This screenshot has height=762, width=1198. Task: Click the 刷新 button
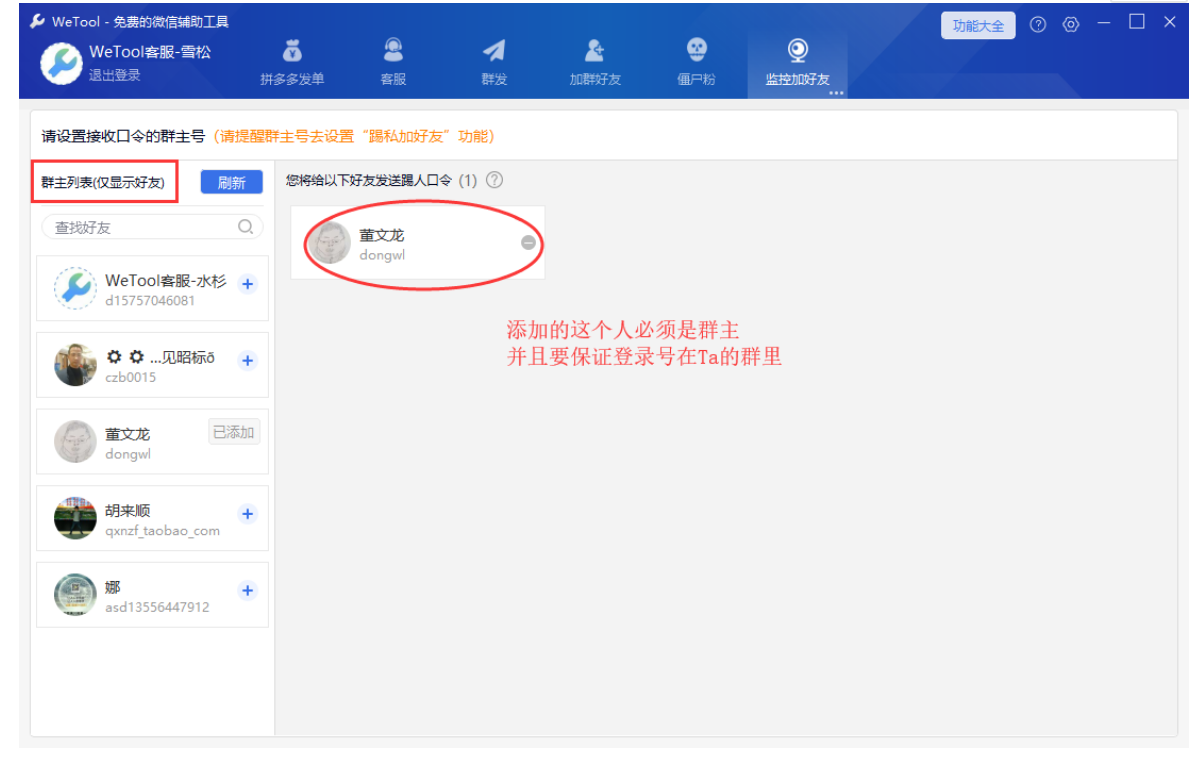(232, 183)
